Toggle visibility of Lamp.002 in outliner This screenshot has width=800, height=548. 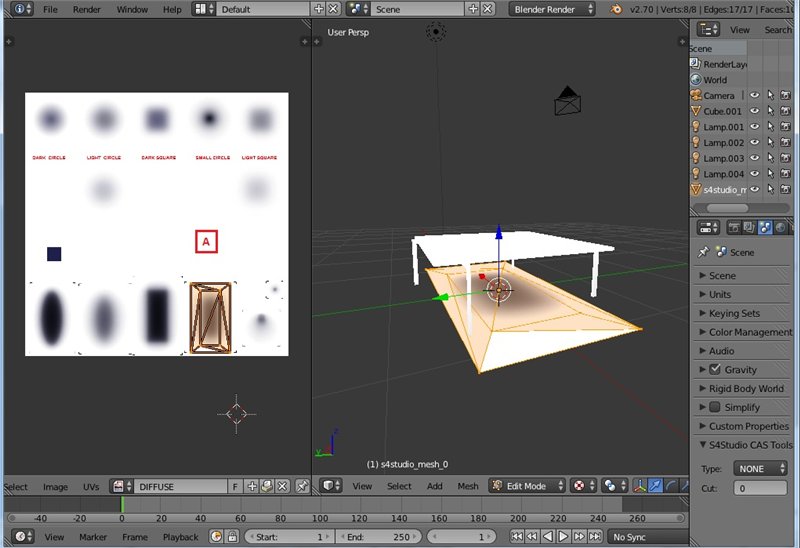point(755,143)
